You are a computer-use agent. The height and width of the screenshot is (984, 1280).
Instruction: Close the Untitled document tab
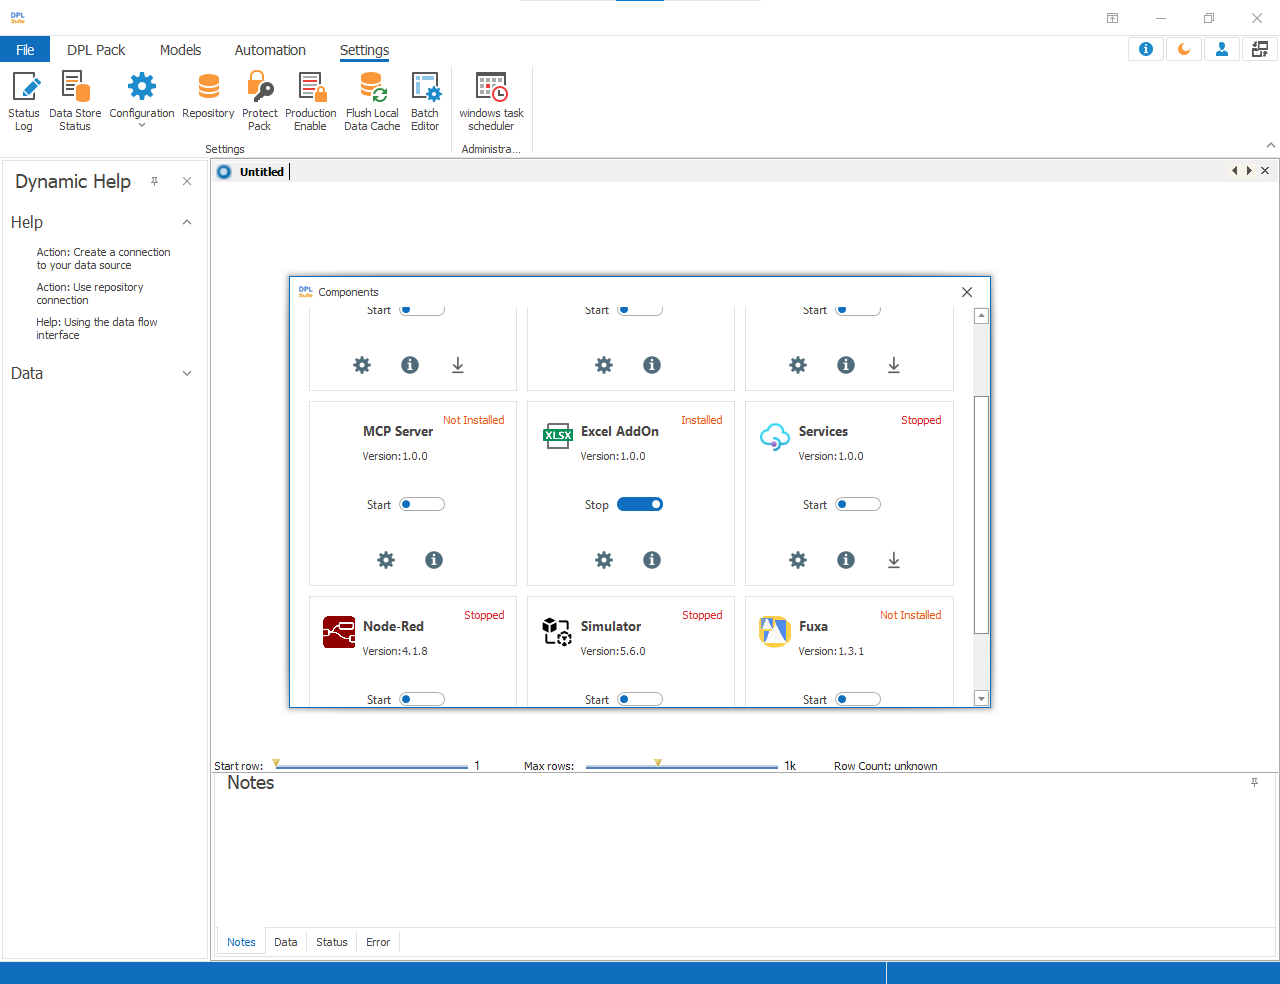tap(1265, 171)
